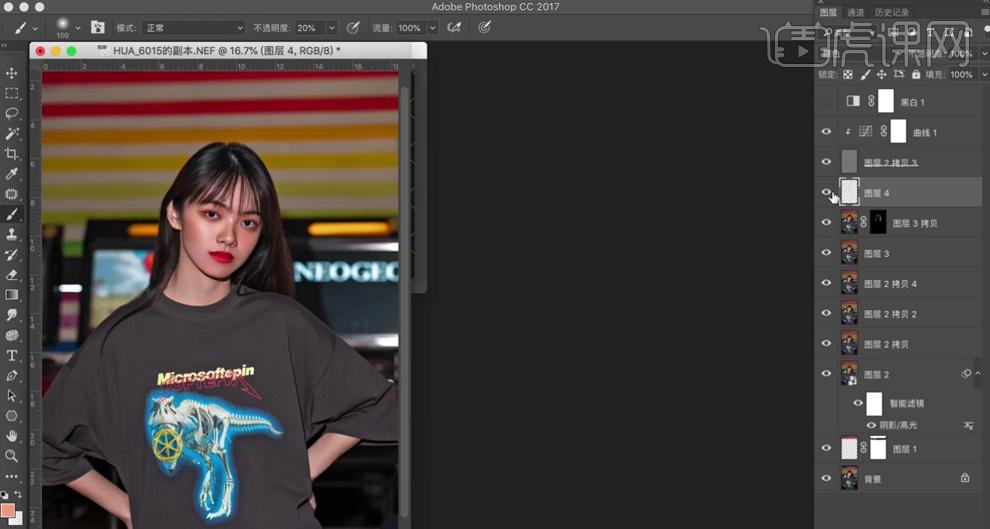Select the 阴影/高光 filter entry
The width and height of the screenshot is (990, 529).
(x=898, y=425)
